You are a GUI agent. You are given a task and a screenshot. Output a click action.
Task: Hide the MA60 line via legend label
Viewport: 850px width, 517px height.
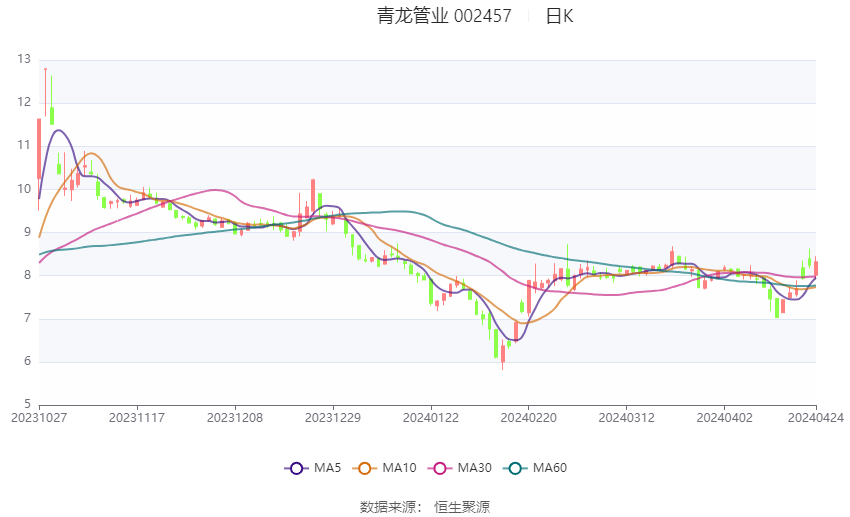(x=550, y=468)
